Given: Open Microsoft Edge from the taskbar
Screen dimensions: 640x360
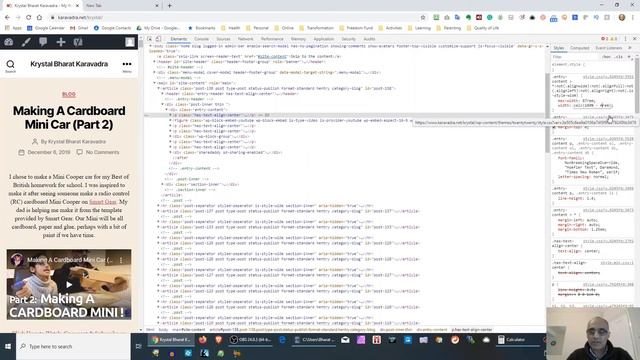Looking at the screenshot, I should point(282,339).
